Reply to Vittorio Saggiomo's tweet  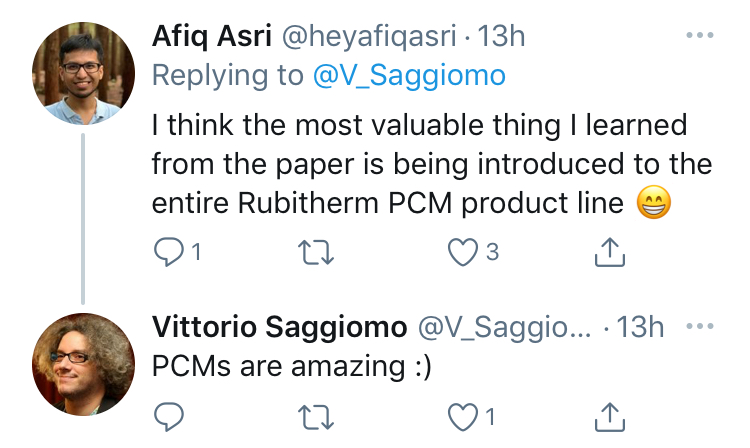click(167, 415)
